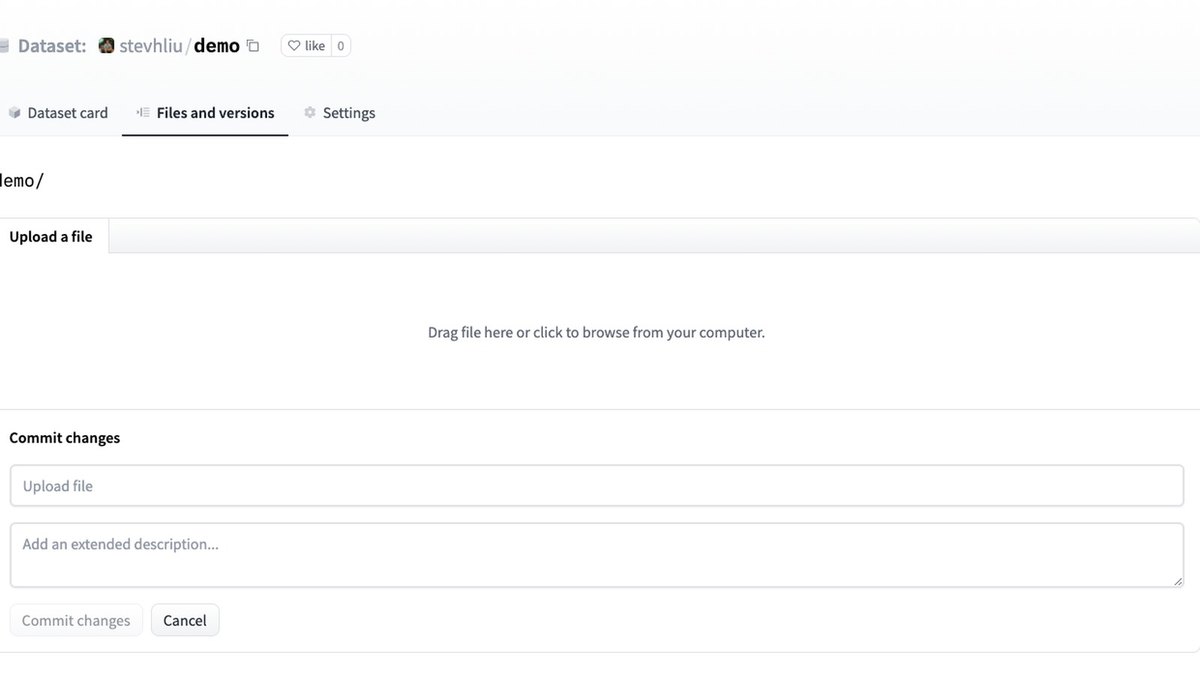Click the Commit changes heading
This screenshot has width=1200, height=675.
pos(65,438)
